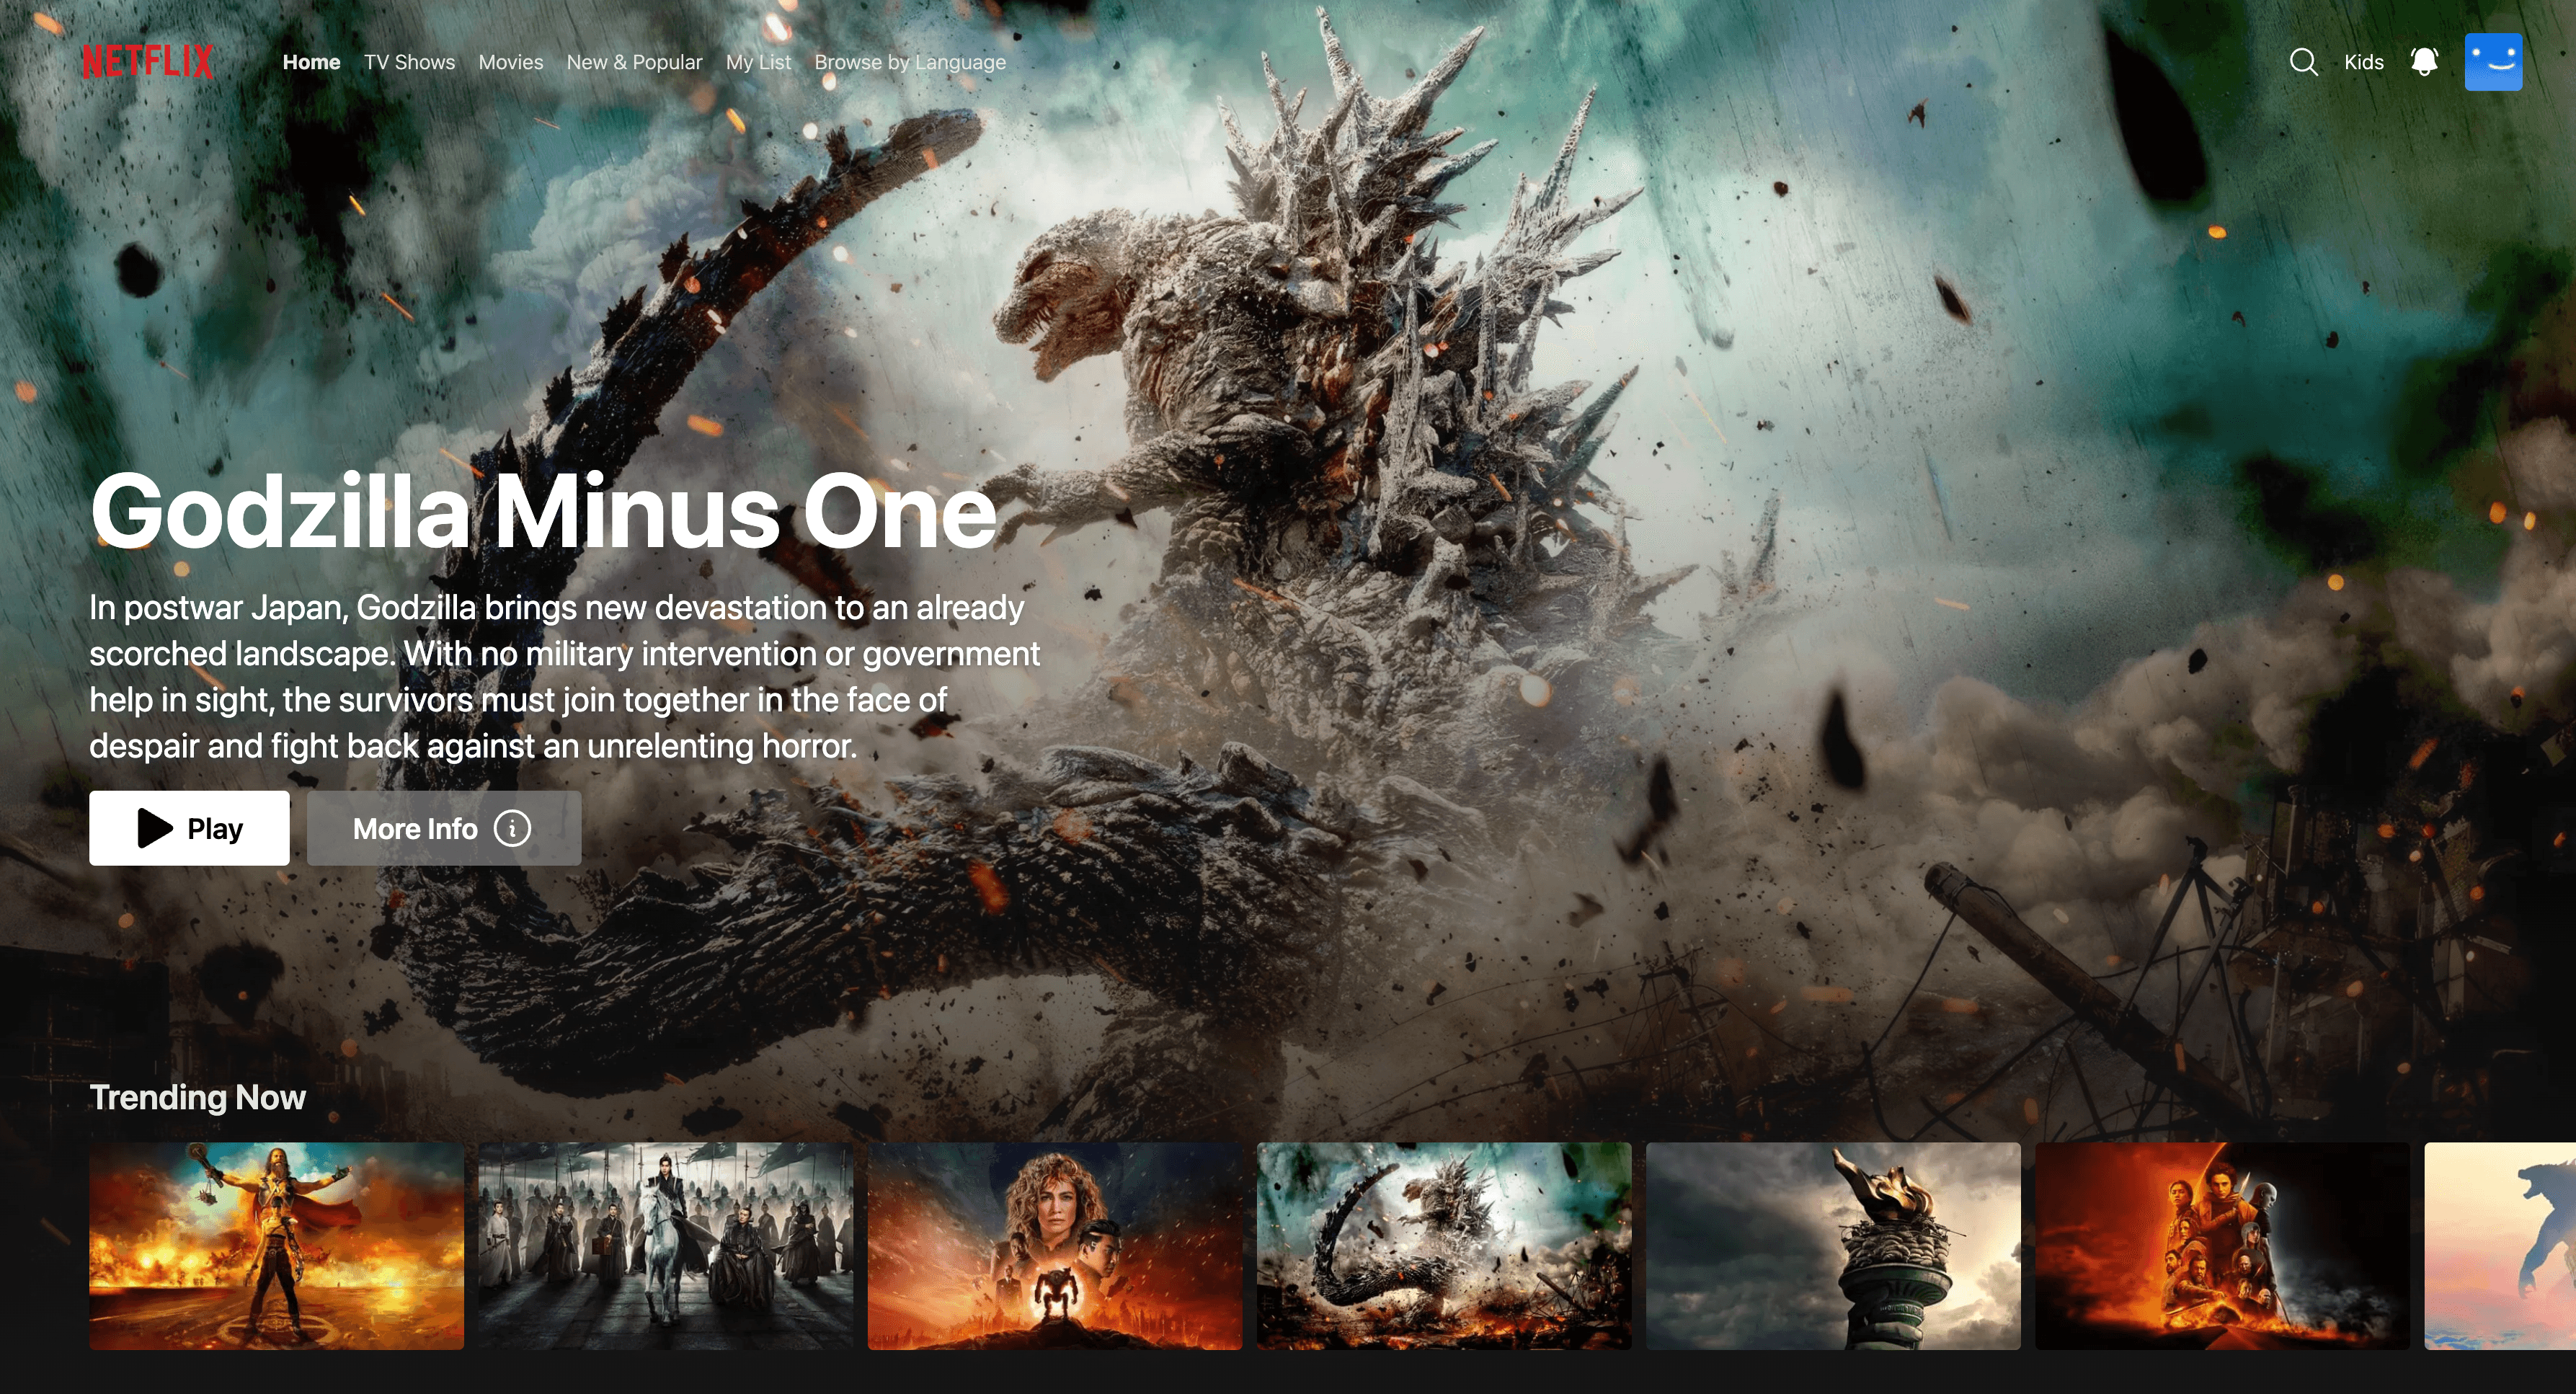
Task: Open the white horse army thumbnail
Action: pyautogui.click(x=666, y=1246)
